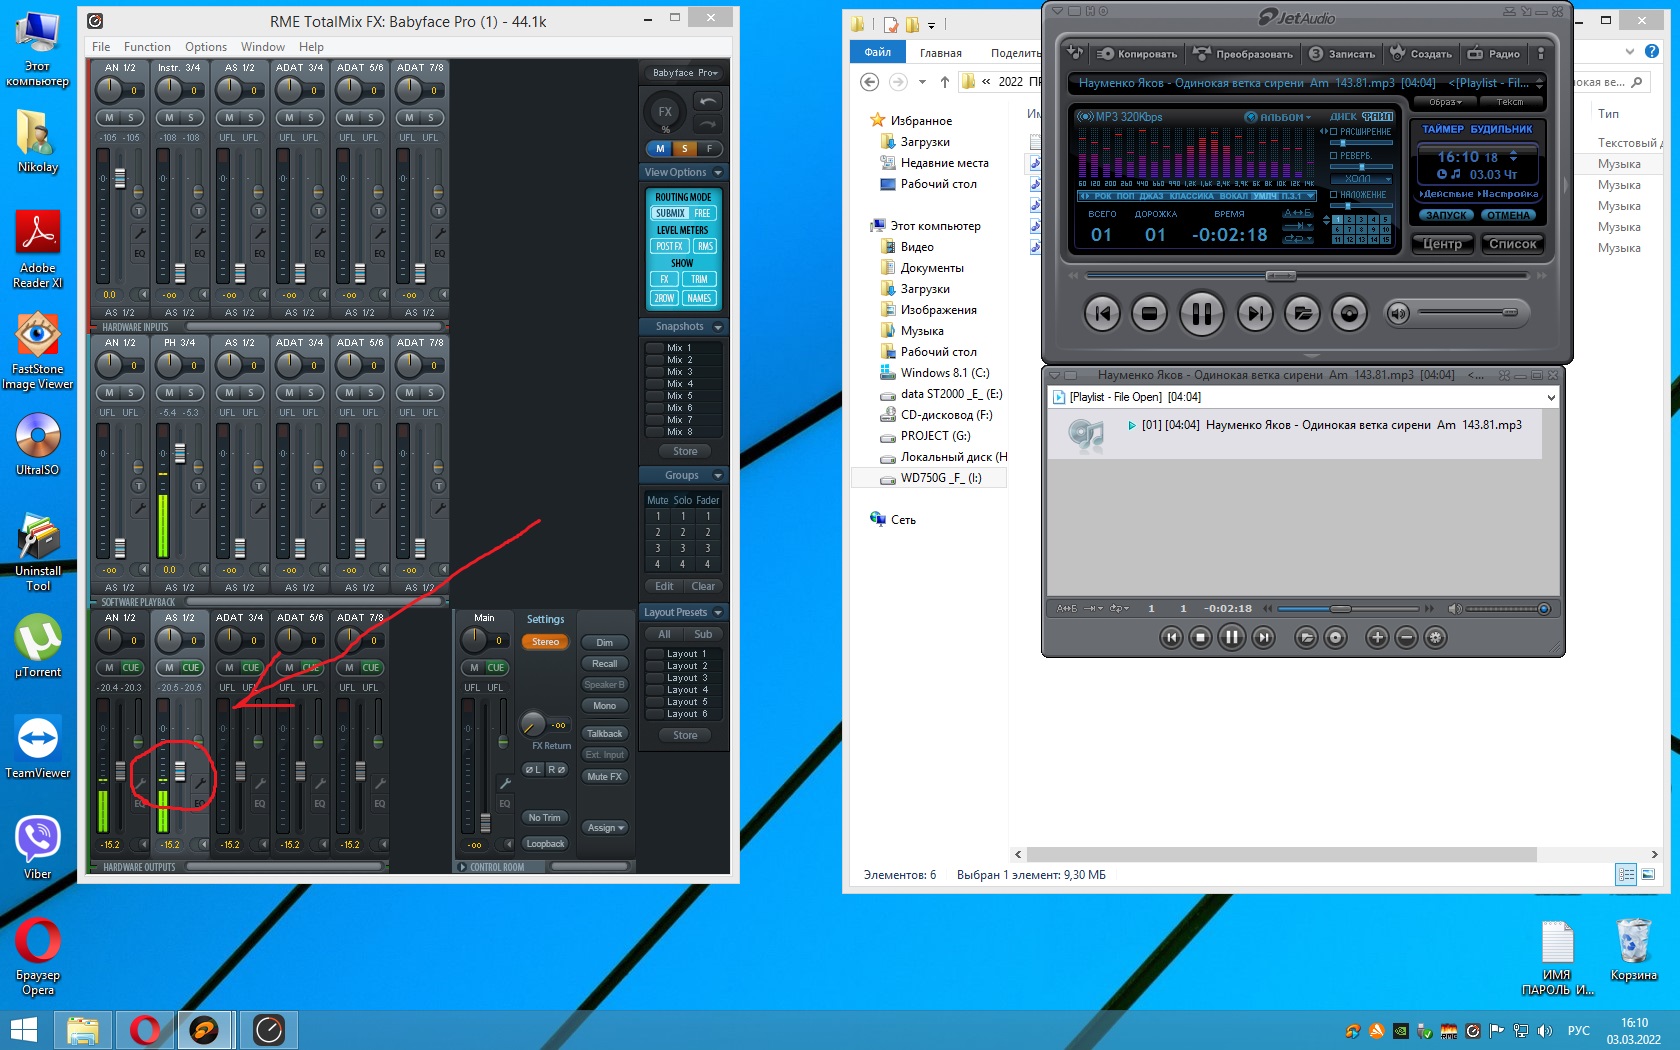Click the JetAudio main volume slider
This screenshot has height=1050, width=1680.
click(x=1469, y=313)
